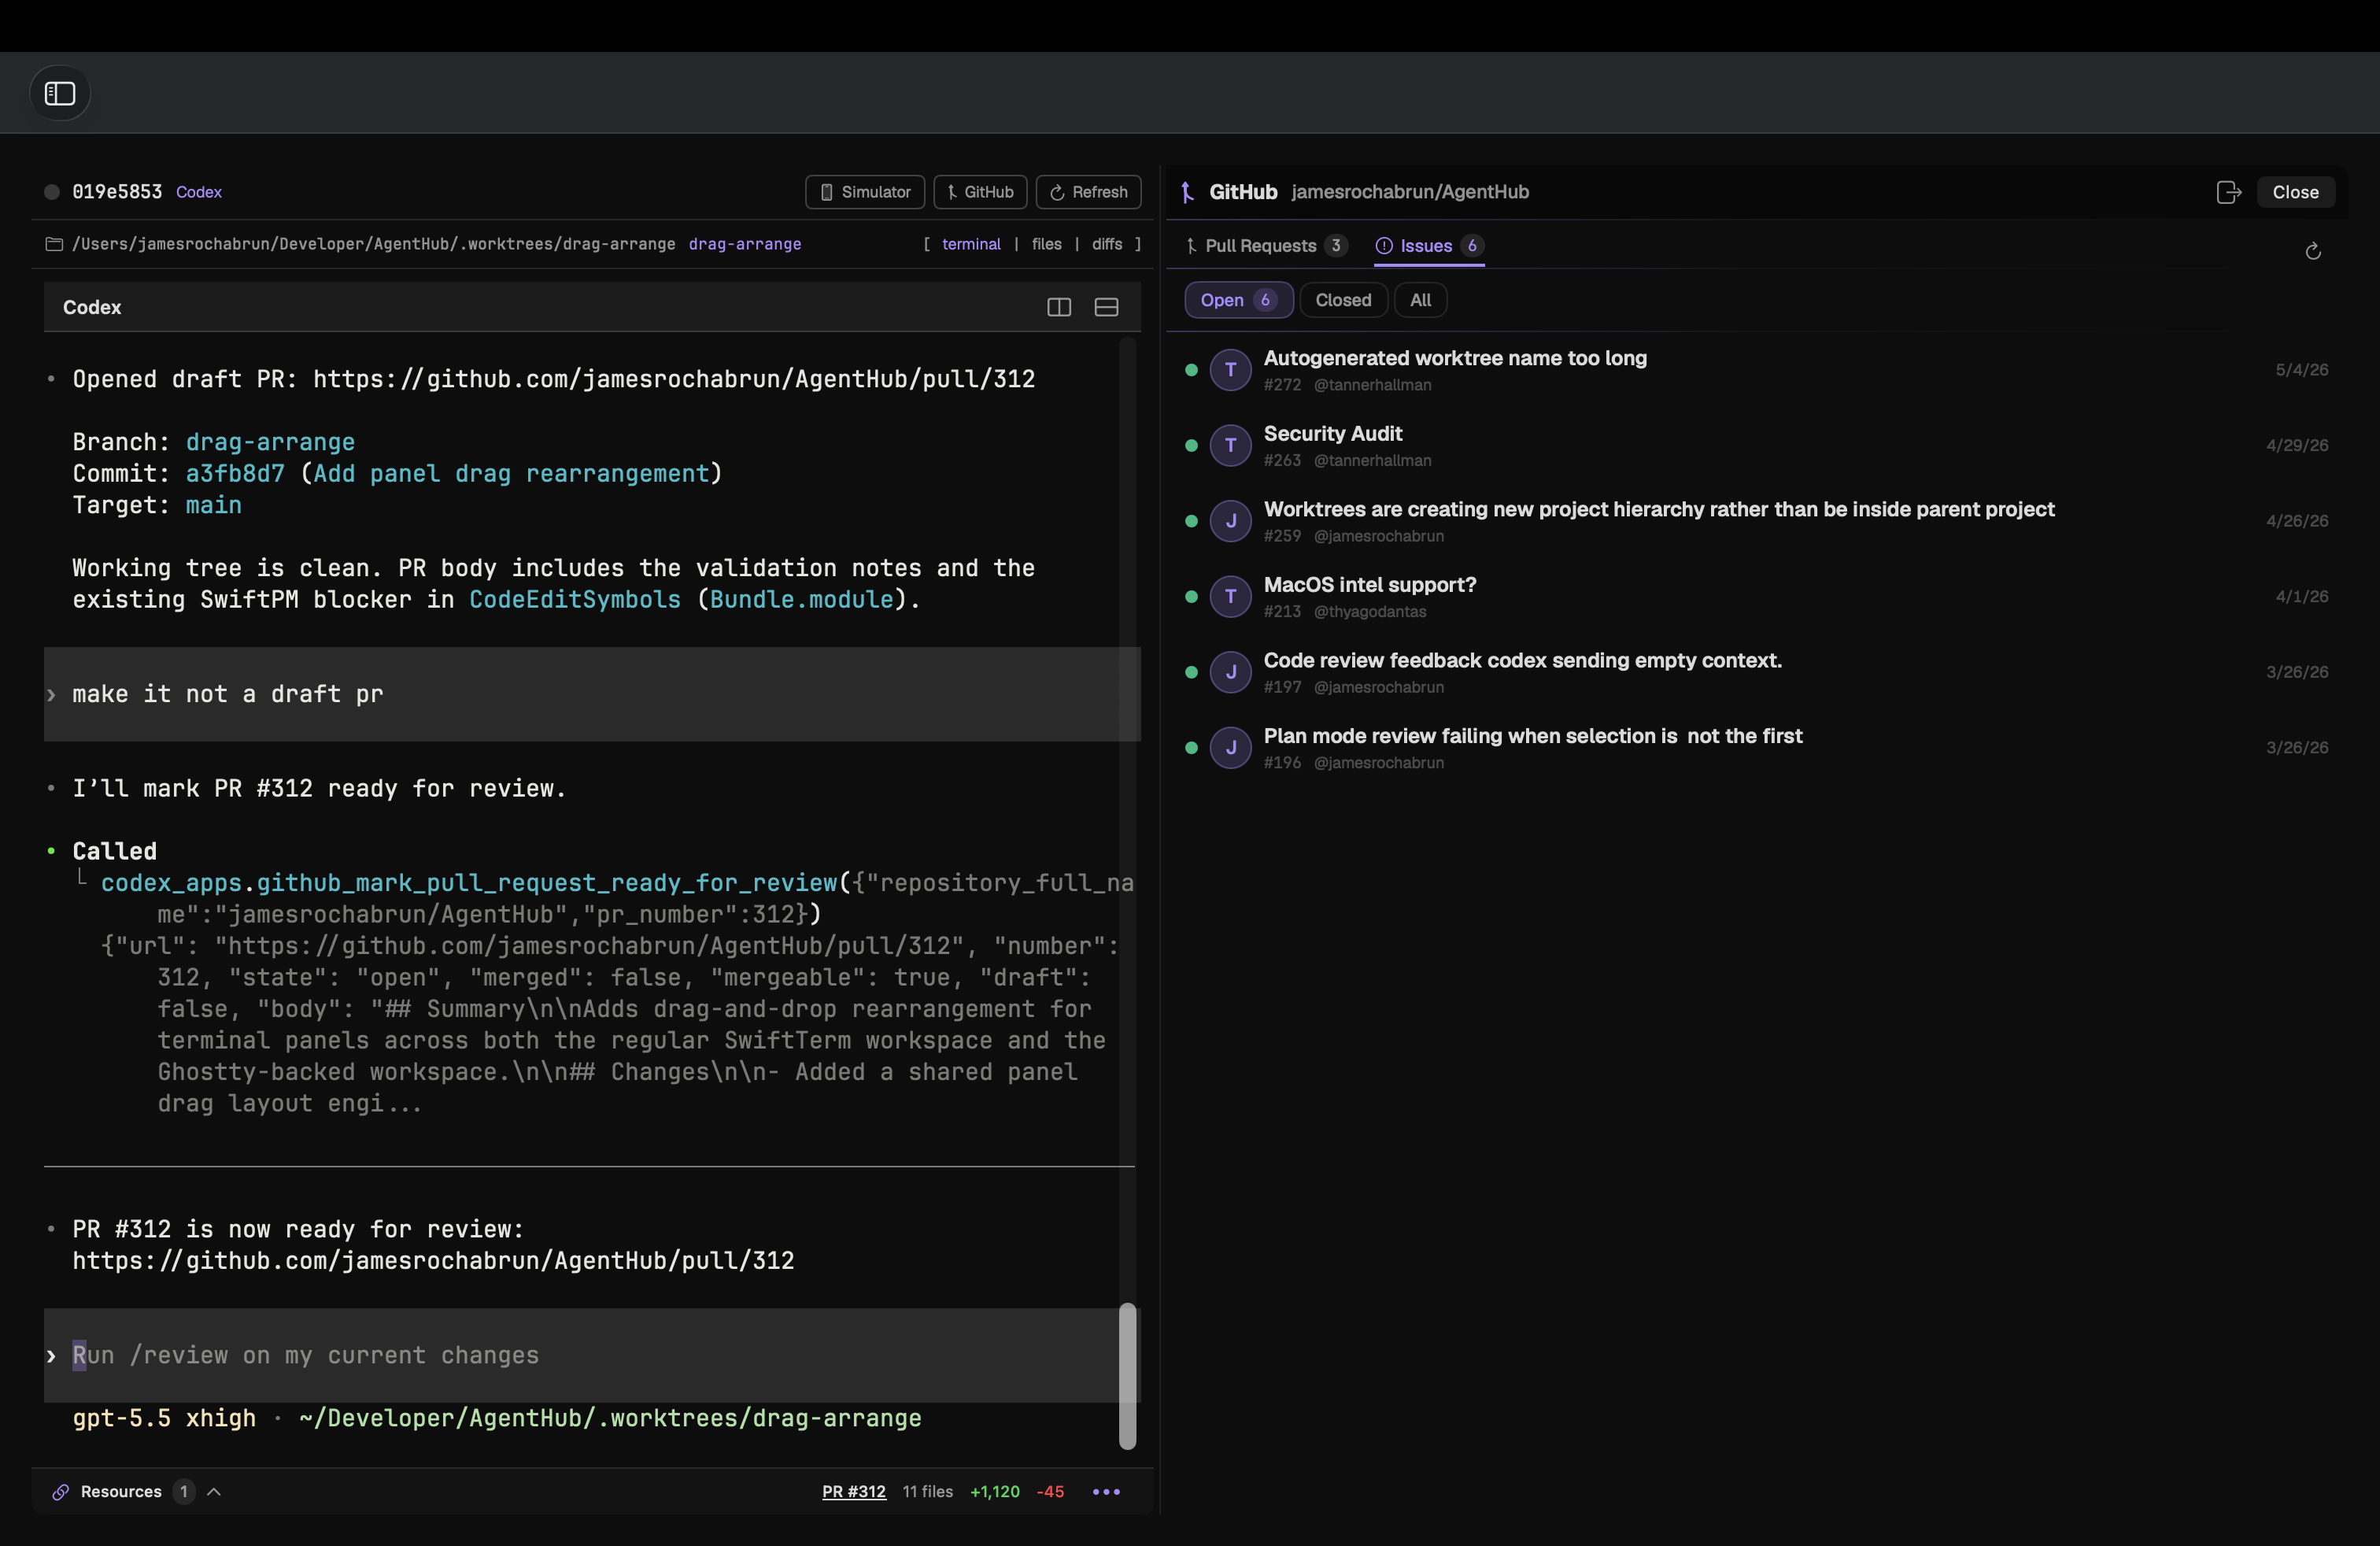Click avatar J on issue #259
The image size is (2380, 1546).
pos(1230,521)
